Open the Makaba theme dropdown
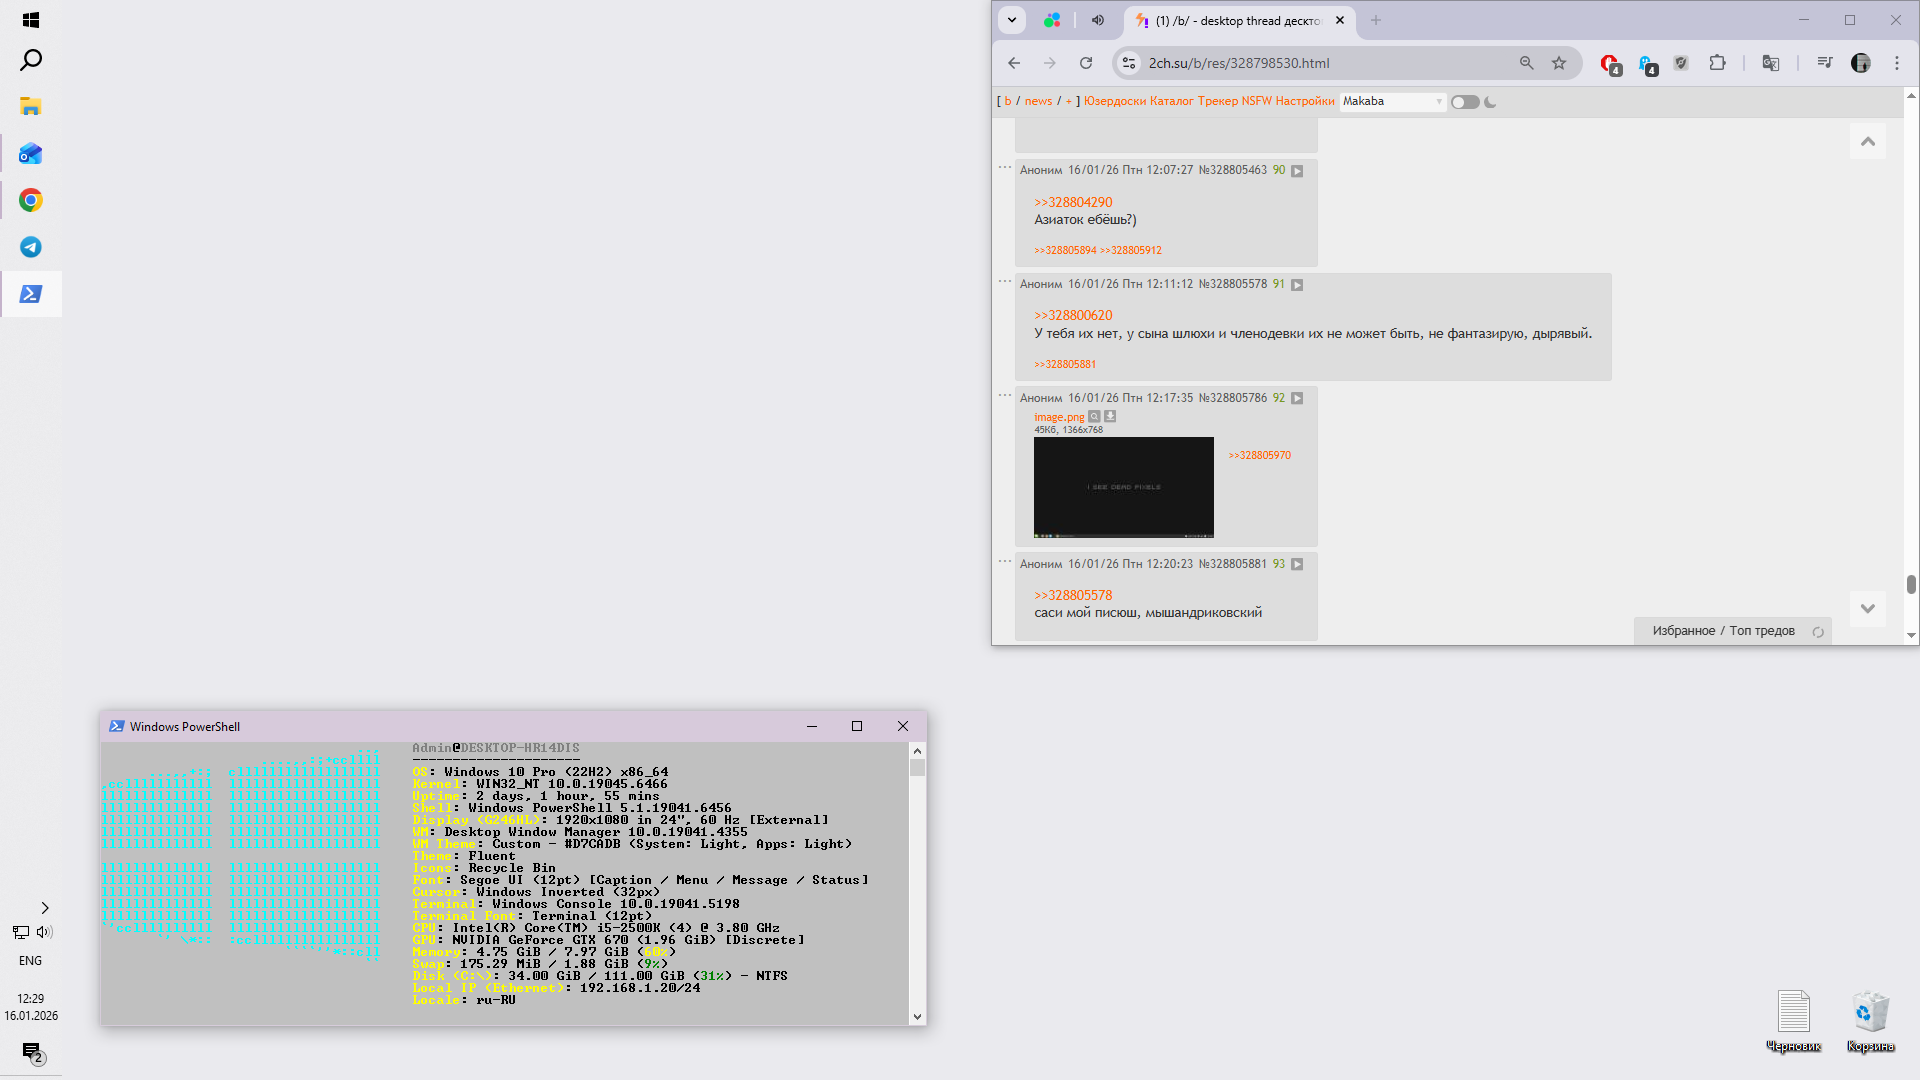This screenshot has width=1920, height=1080. click(1393, 101)
